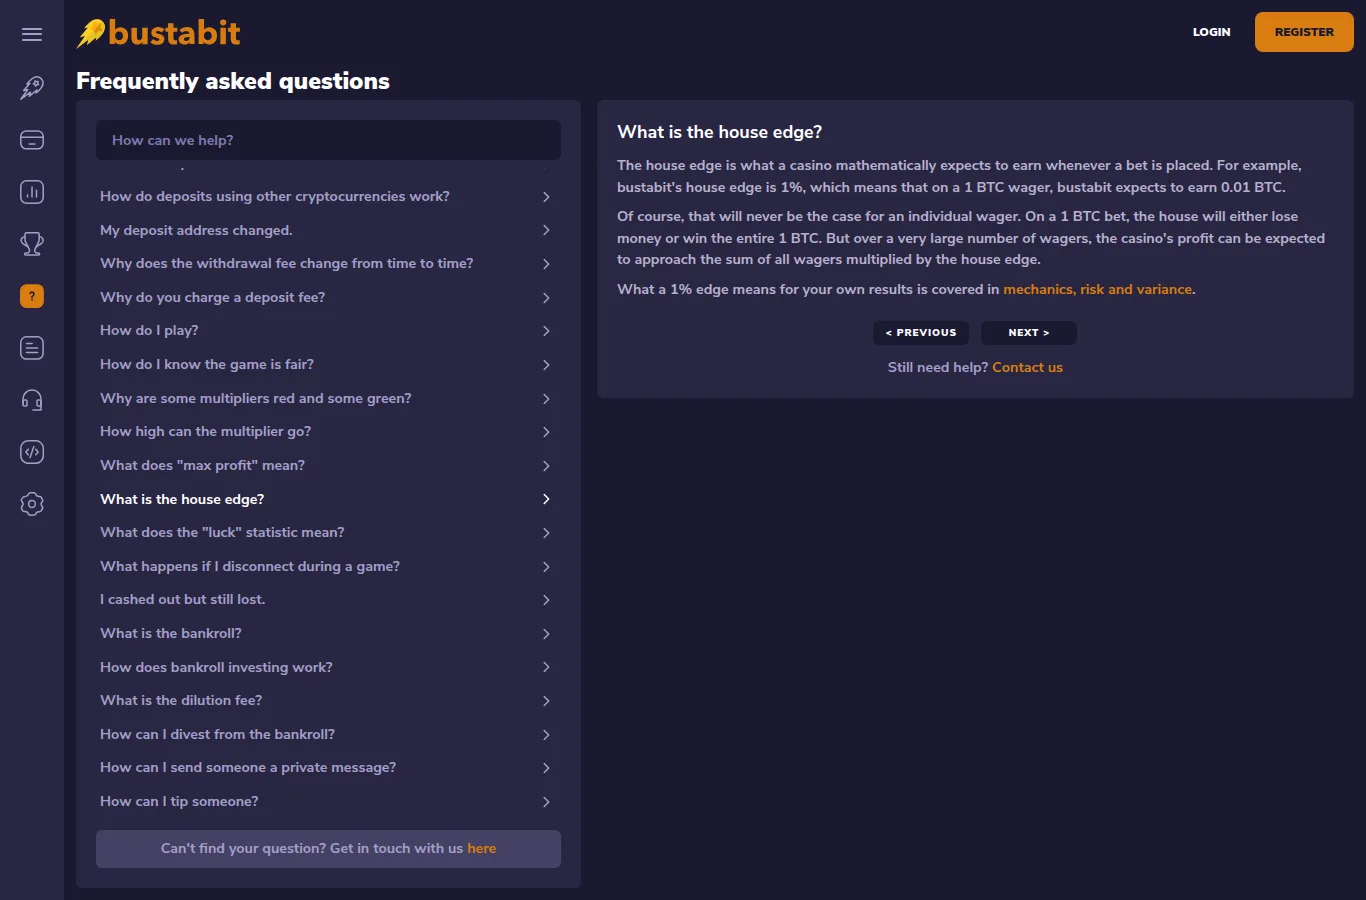Open the hamburger menu in the sidebar
The width and height of the screenshot is (1366, 900).
[x=32, y=35]
